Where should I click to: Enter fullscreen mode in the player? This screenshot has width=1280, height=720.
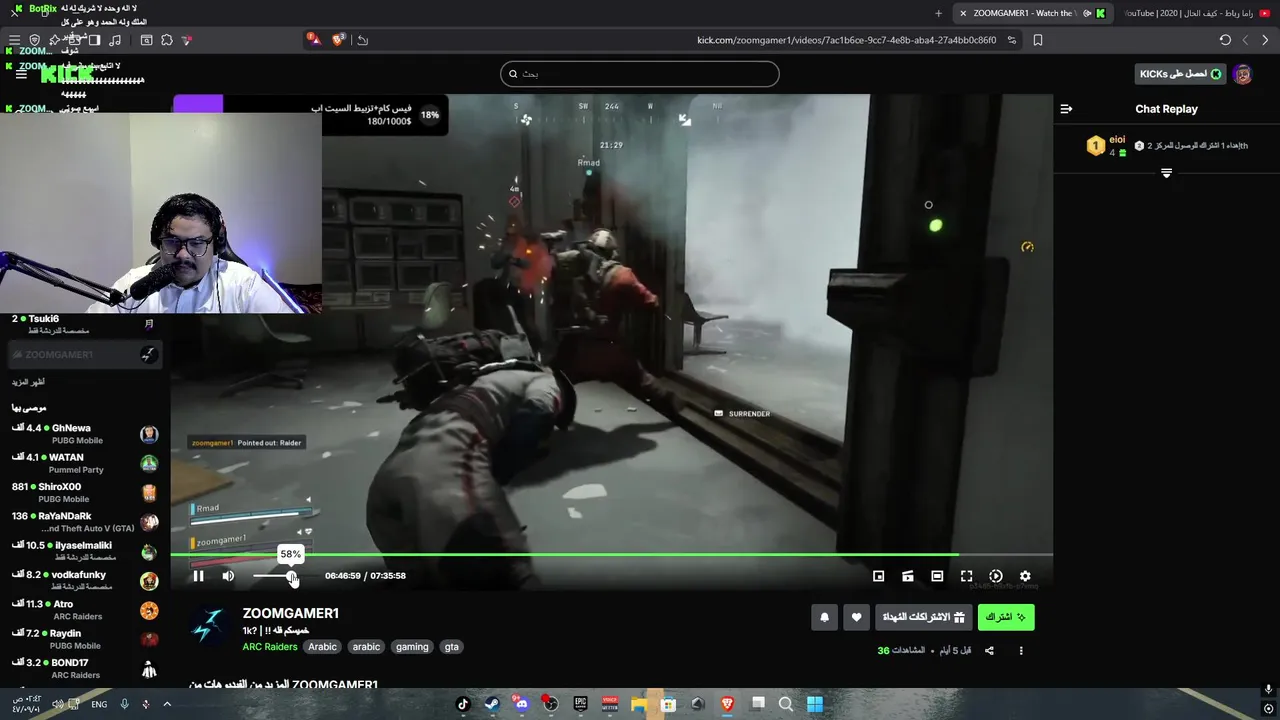[966, 576]
